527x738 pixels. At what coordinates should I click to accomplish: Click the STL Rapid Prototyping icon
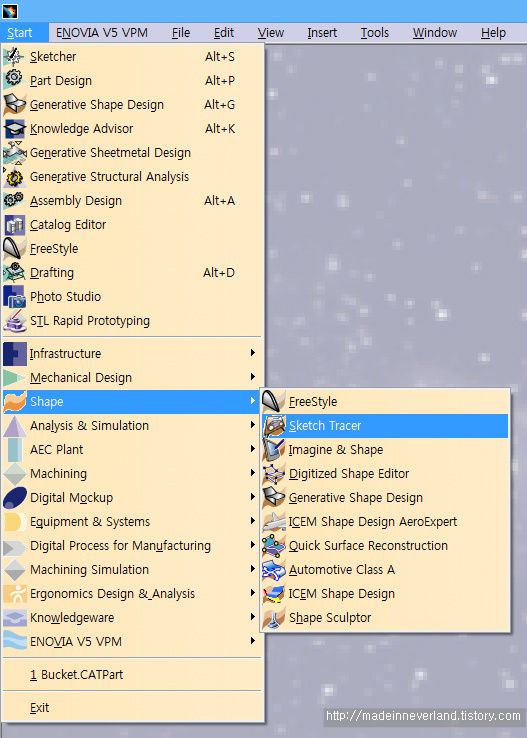(14, 321)
